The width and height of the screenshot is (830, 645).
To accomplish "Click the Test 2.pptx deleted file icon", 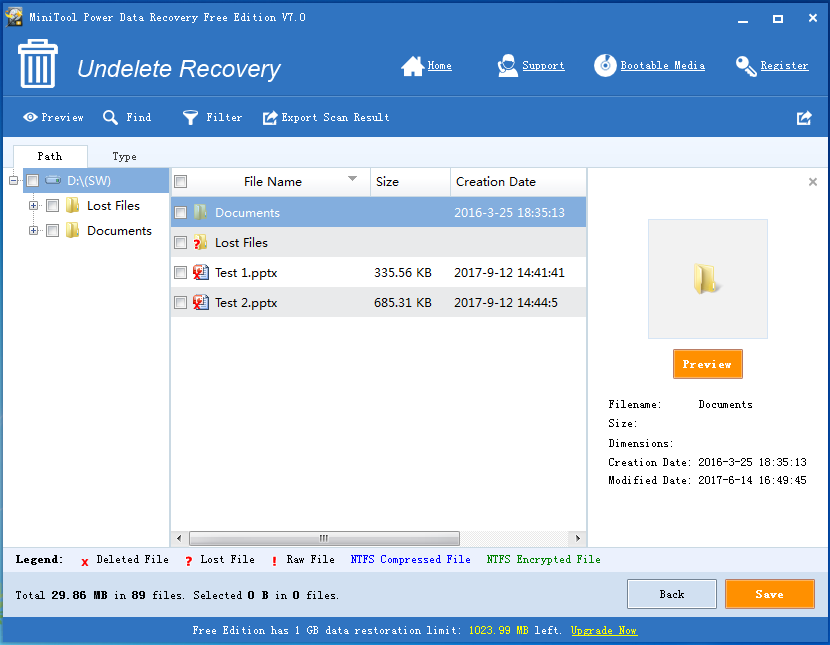I will (x=201, y=303).
